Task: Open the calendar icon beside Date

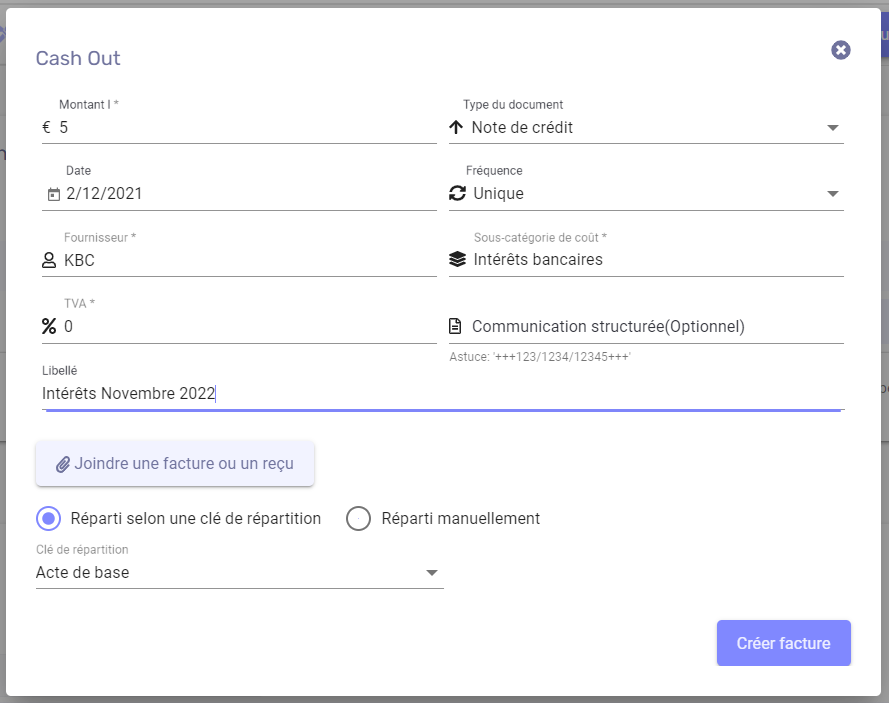Action: (53, 194)
